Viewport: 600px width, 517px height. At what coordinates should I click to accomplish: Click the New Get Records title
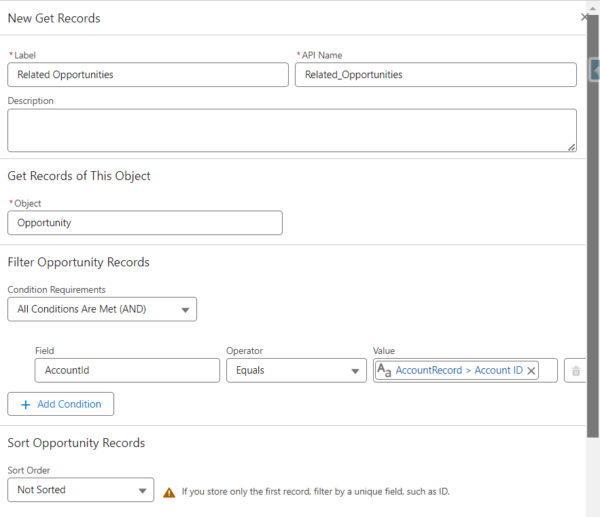click(x=54, y=18)
